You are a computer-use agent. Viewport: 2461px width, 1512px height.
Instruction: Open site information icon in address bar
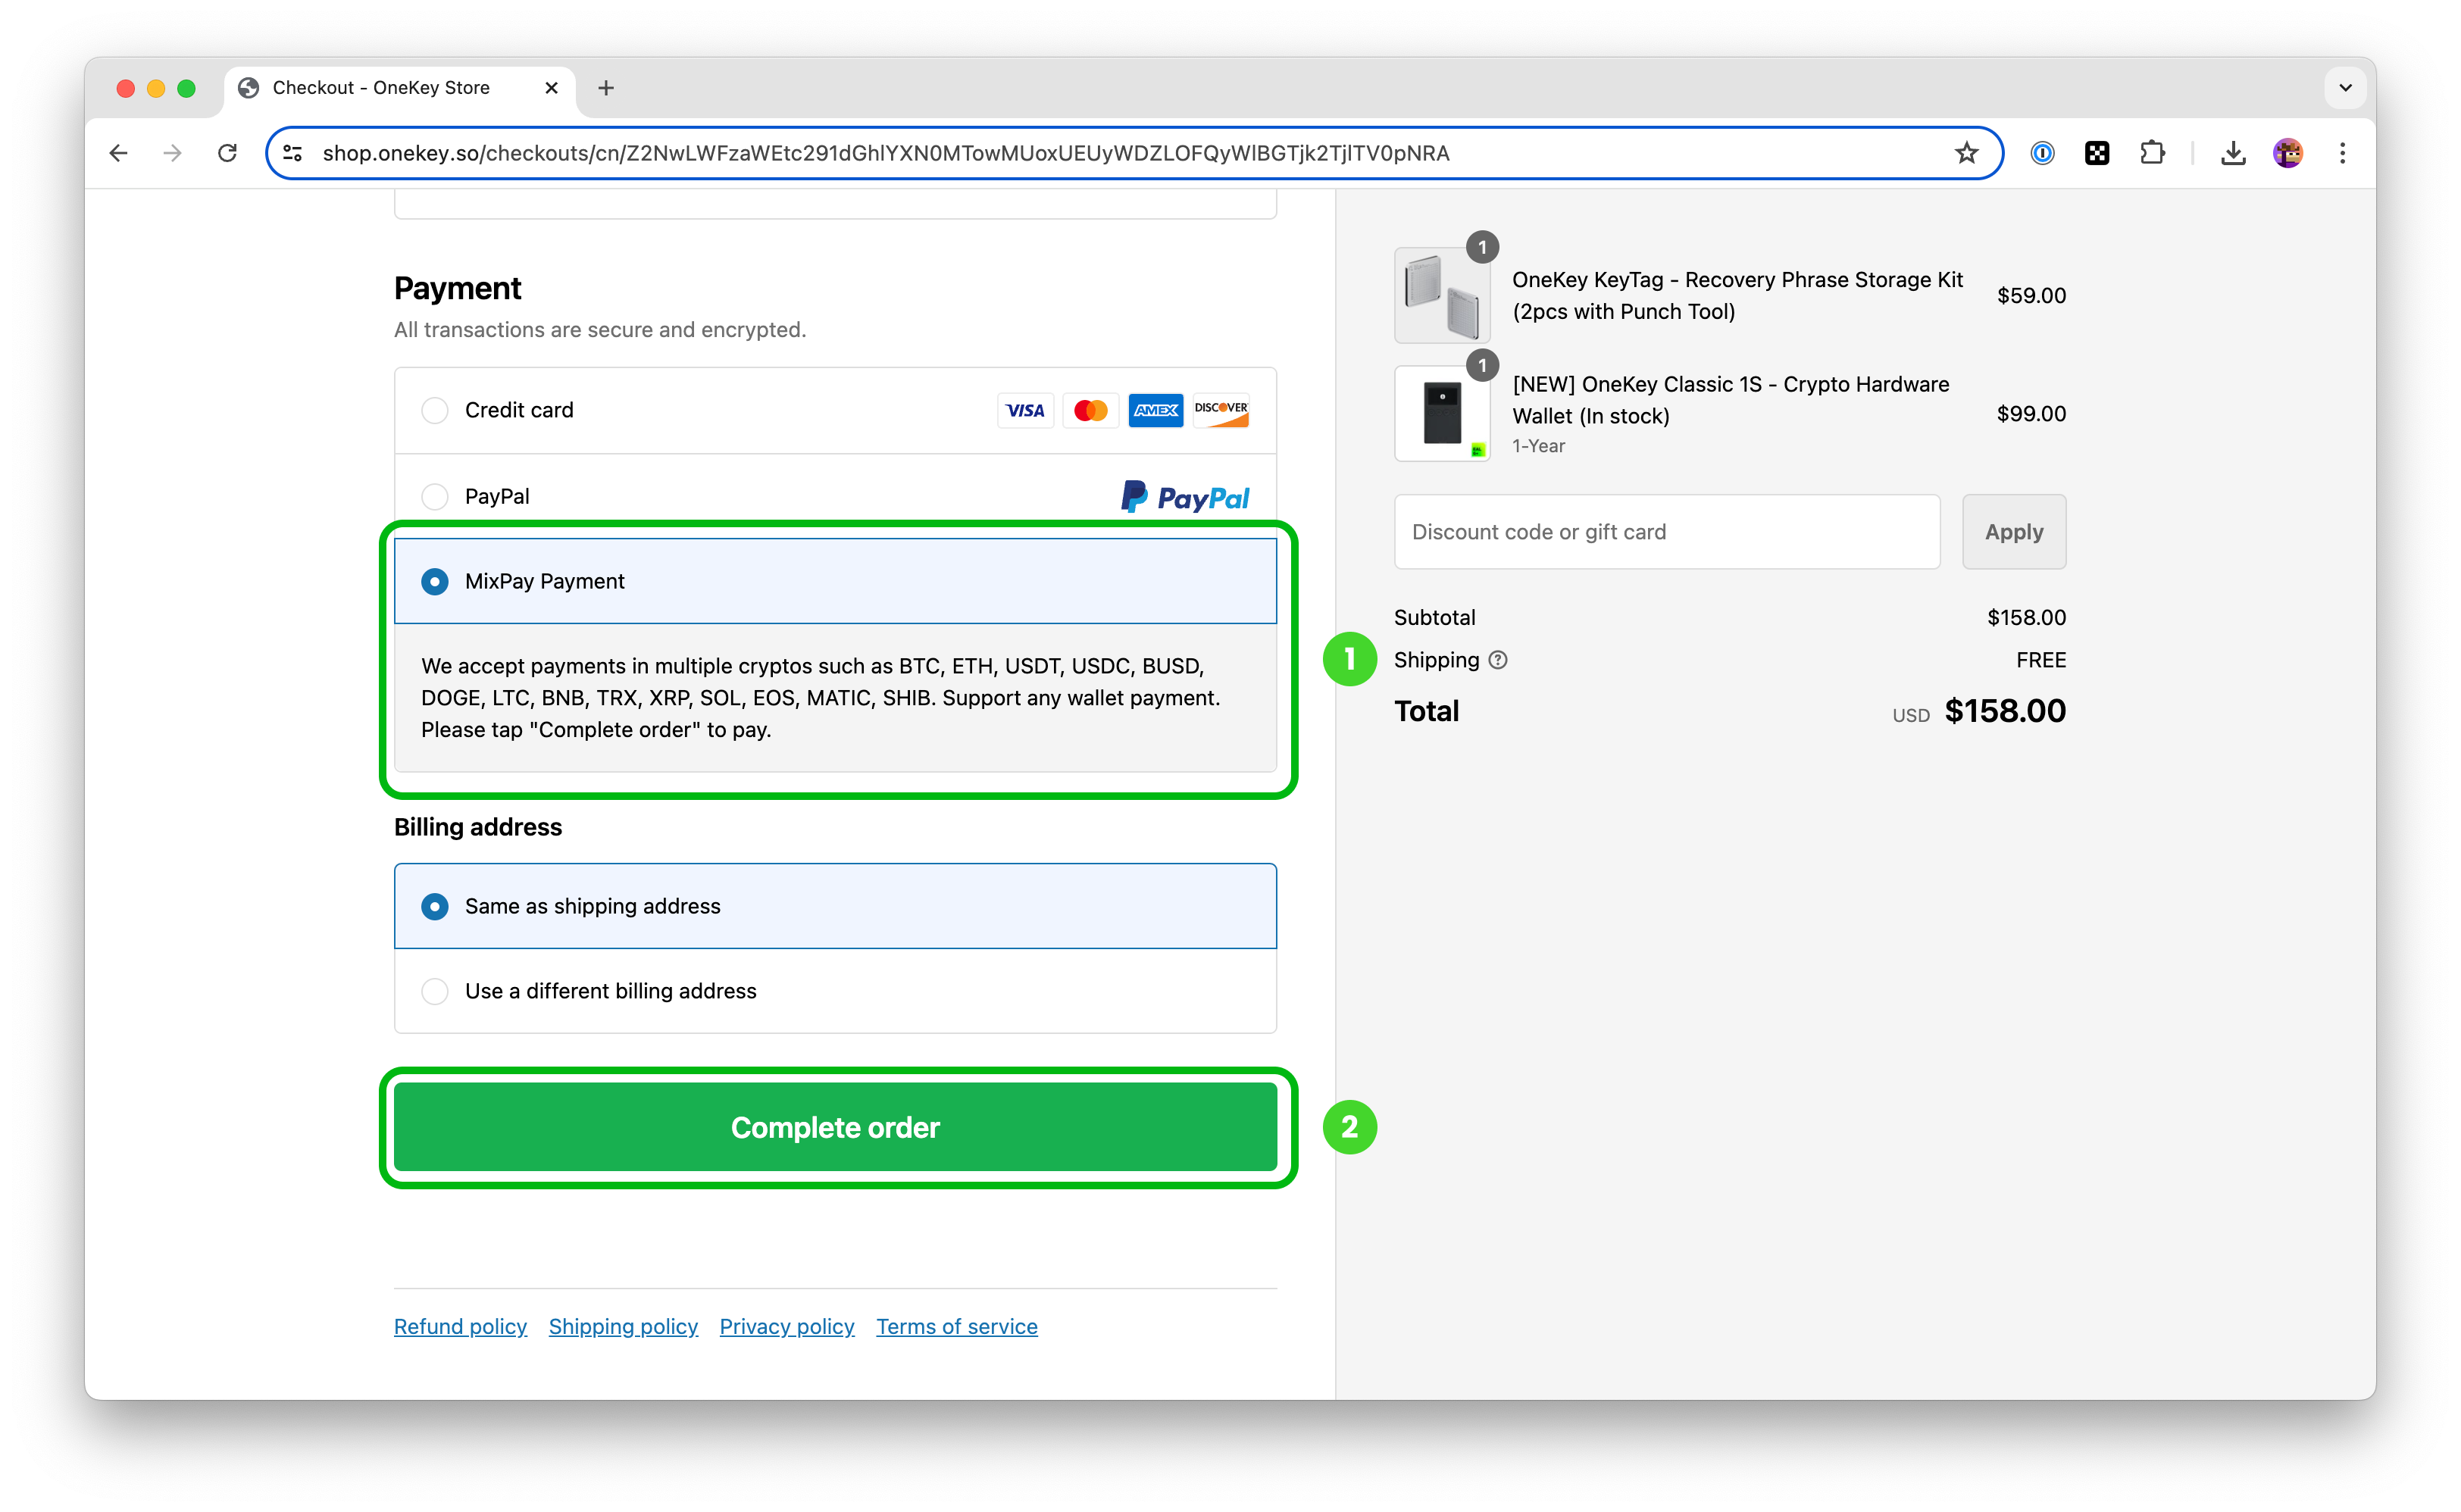pos(293,153)
